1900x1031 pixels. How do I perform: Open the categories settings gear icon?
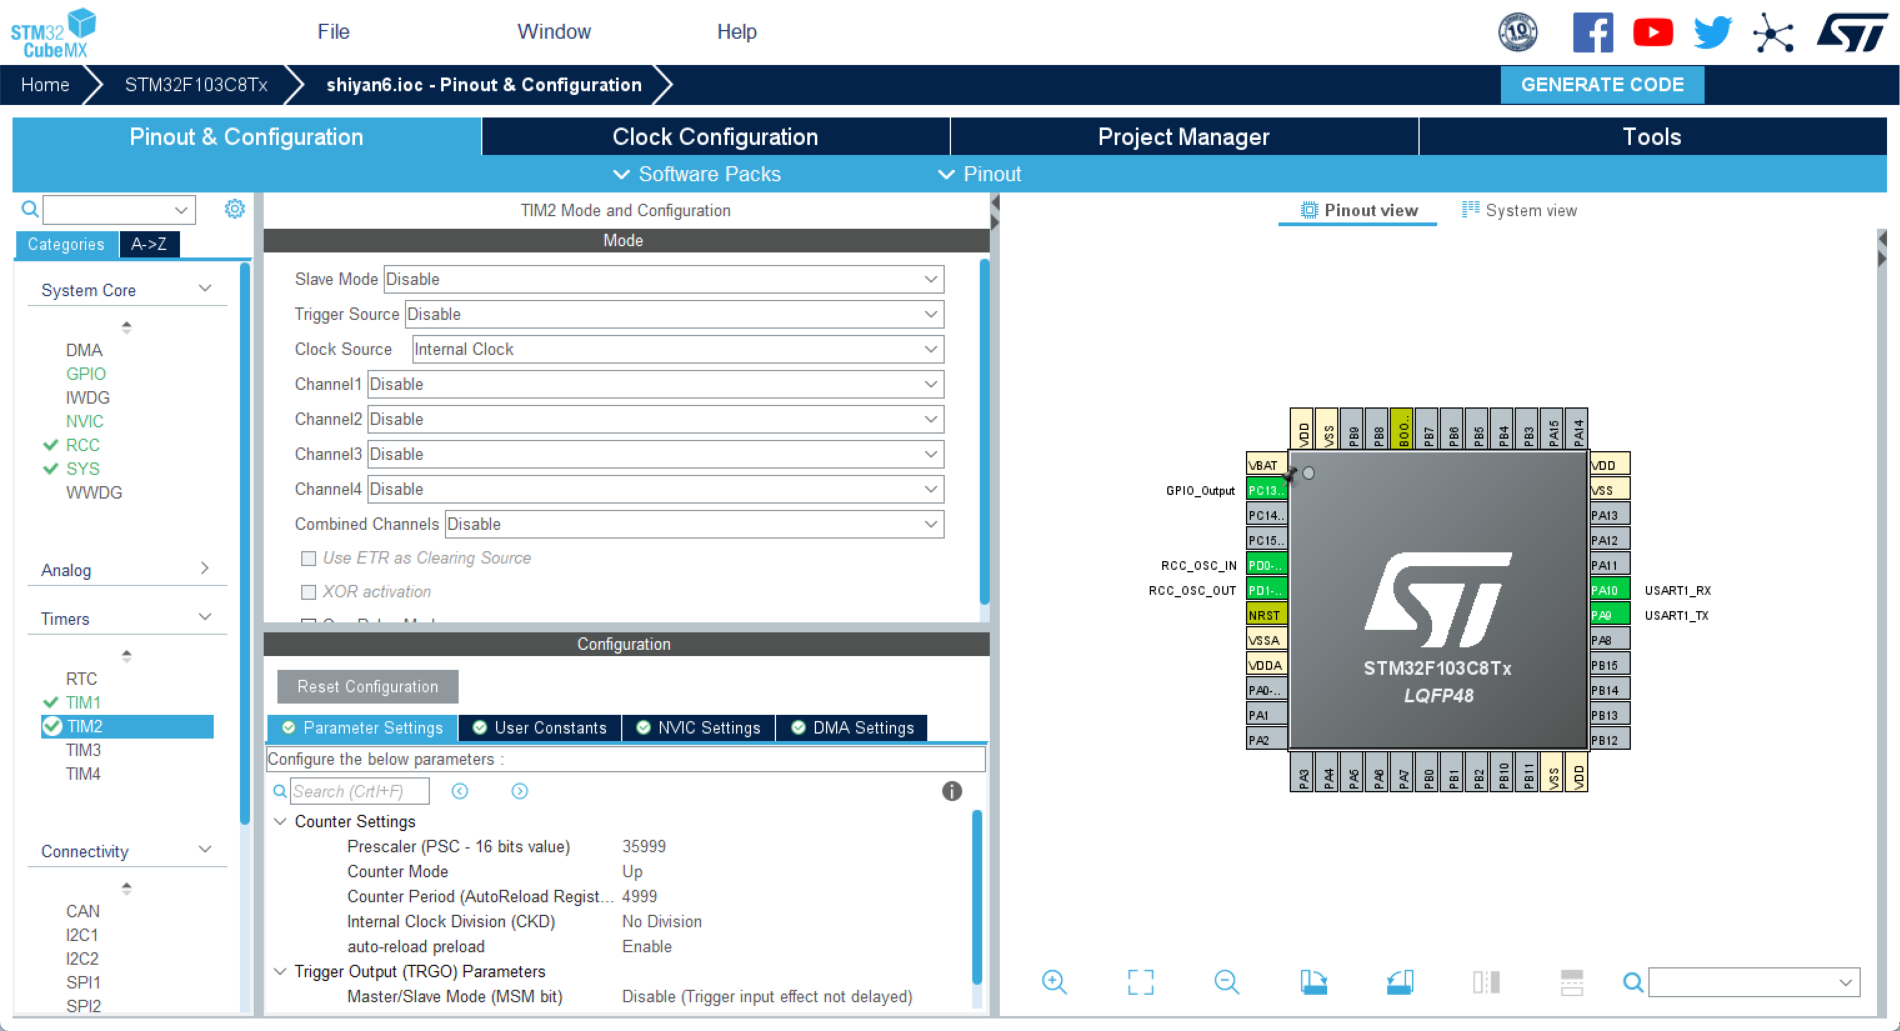[234, 208]
